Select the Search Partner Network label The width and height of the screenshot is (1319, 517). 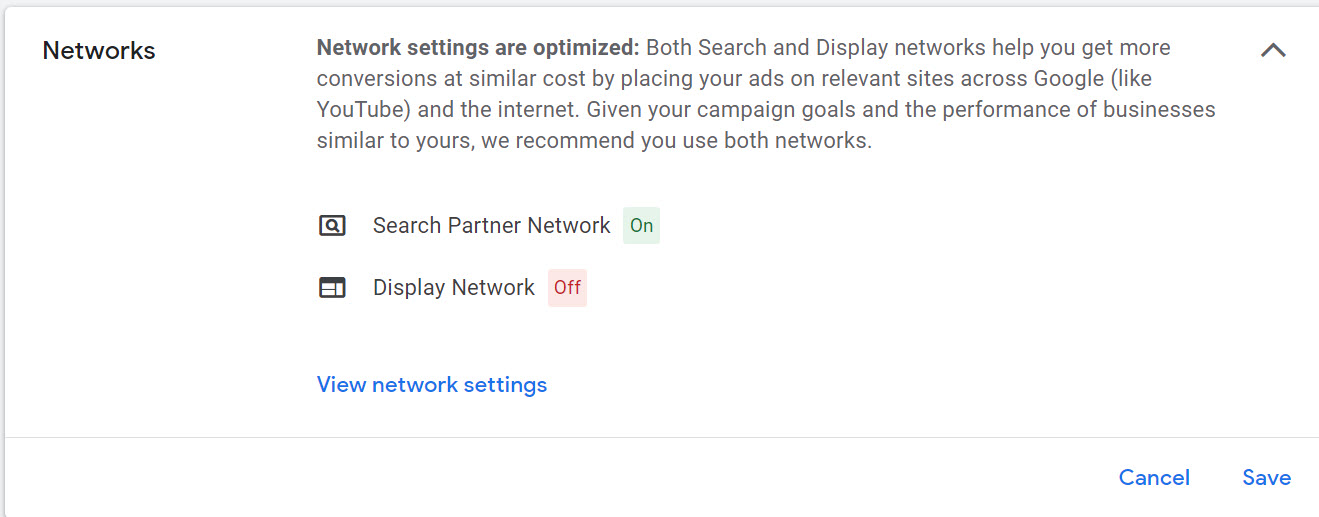tap(491, 226)
